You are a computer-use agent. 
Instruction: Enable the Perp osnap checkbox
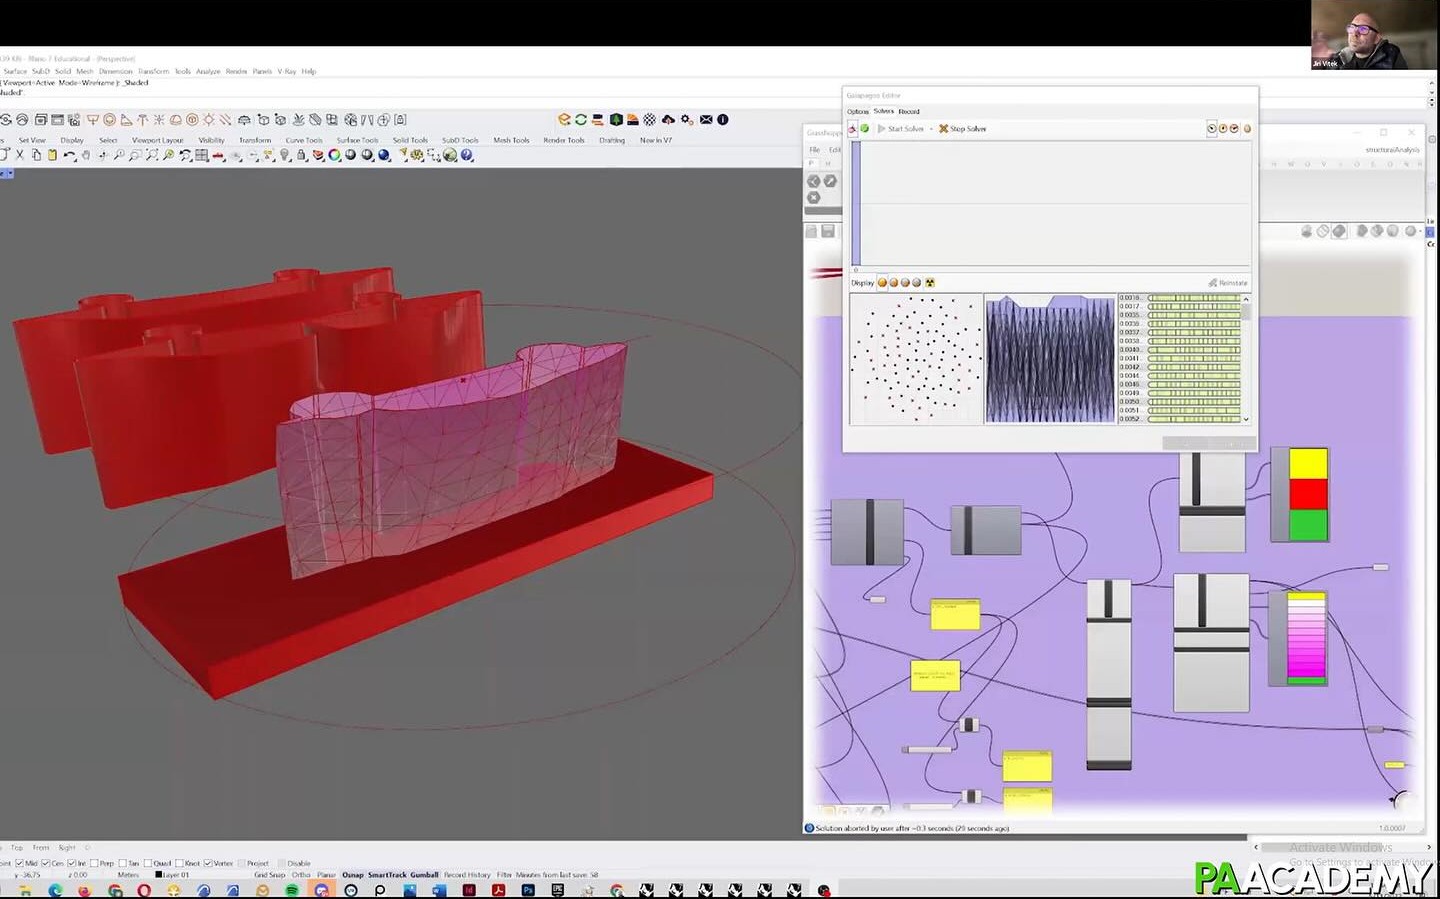[95, 863]
